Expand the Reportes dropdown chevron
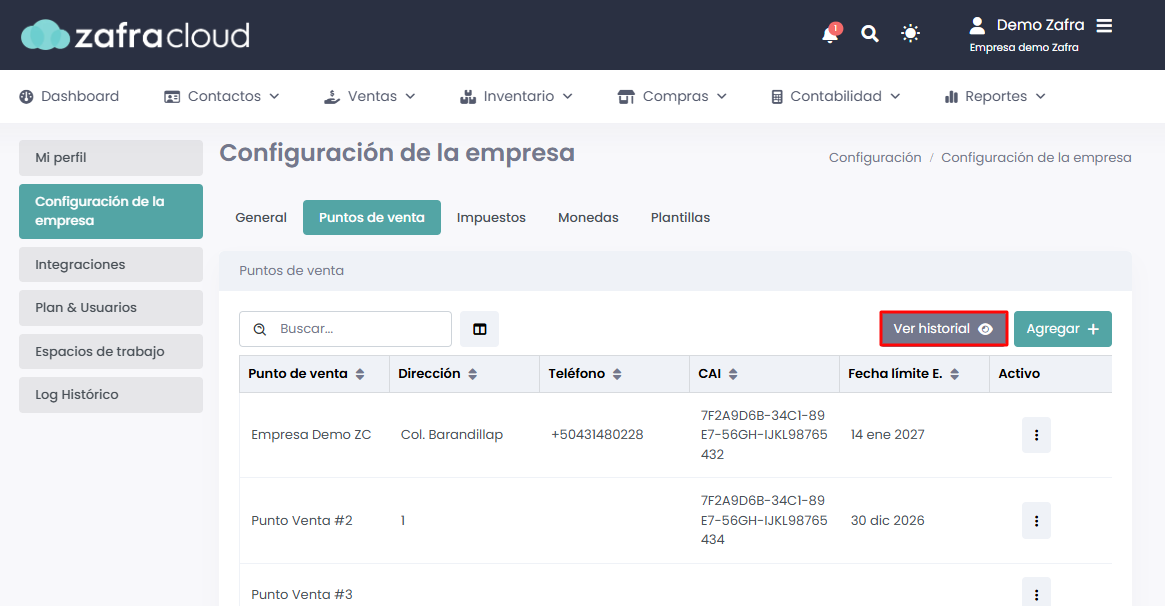Viewport: 1165px width, 606px height. coord(1040,97)
